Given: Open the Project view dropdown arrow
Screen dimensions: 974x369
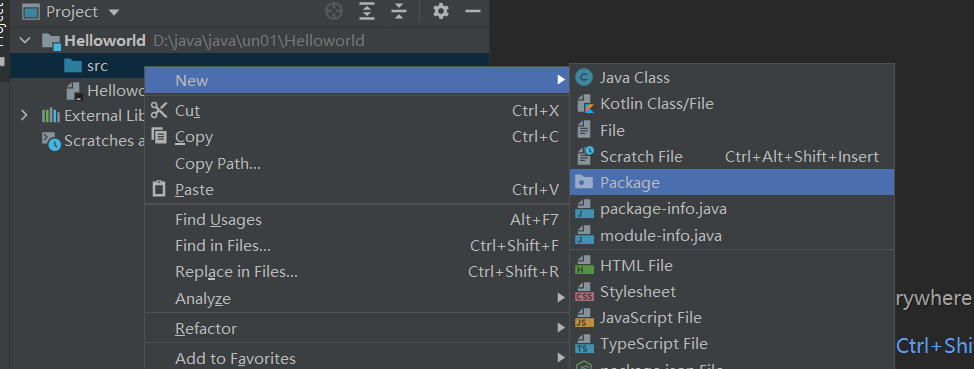Looking at the screenshot, I should [113, 12].
